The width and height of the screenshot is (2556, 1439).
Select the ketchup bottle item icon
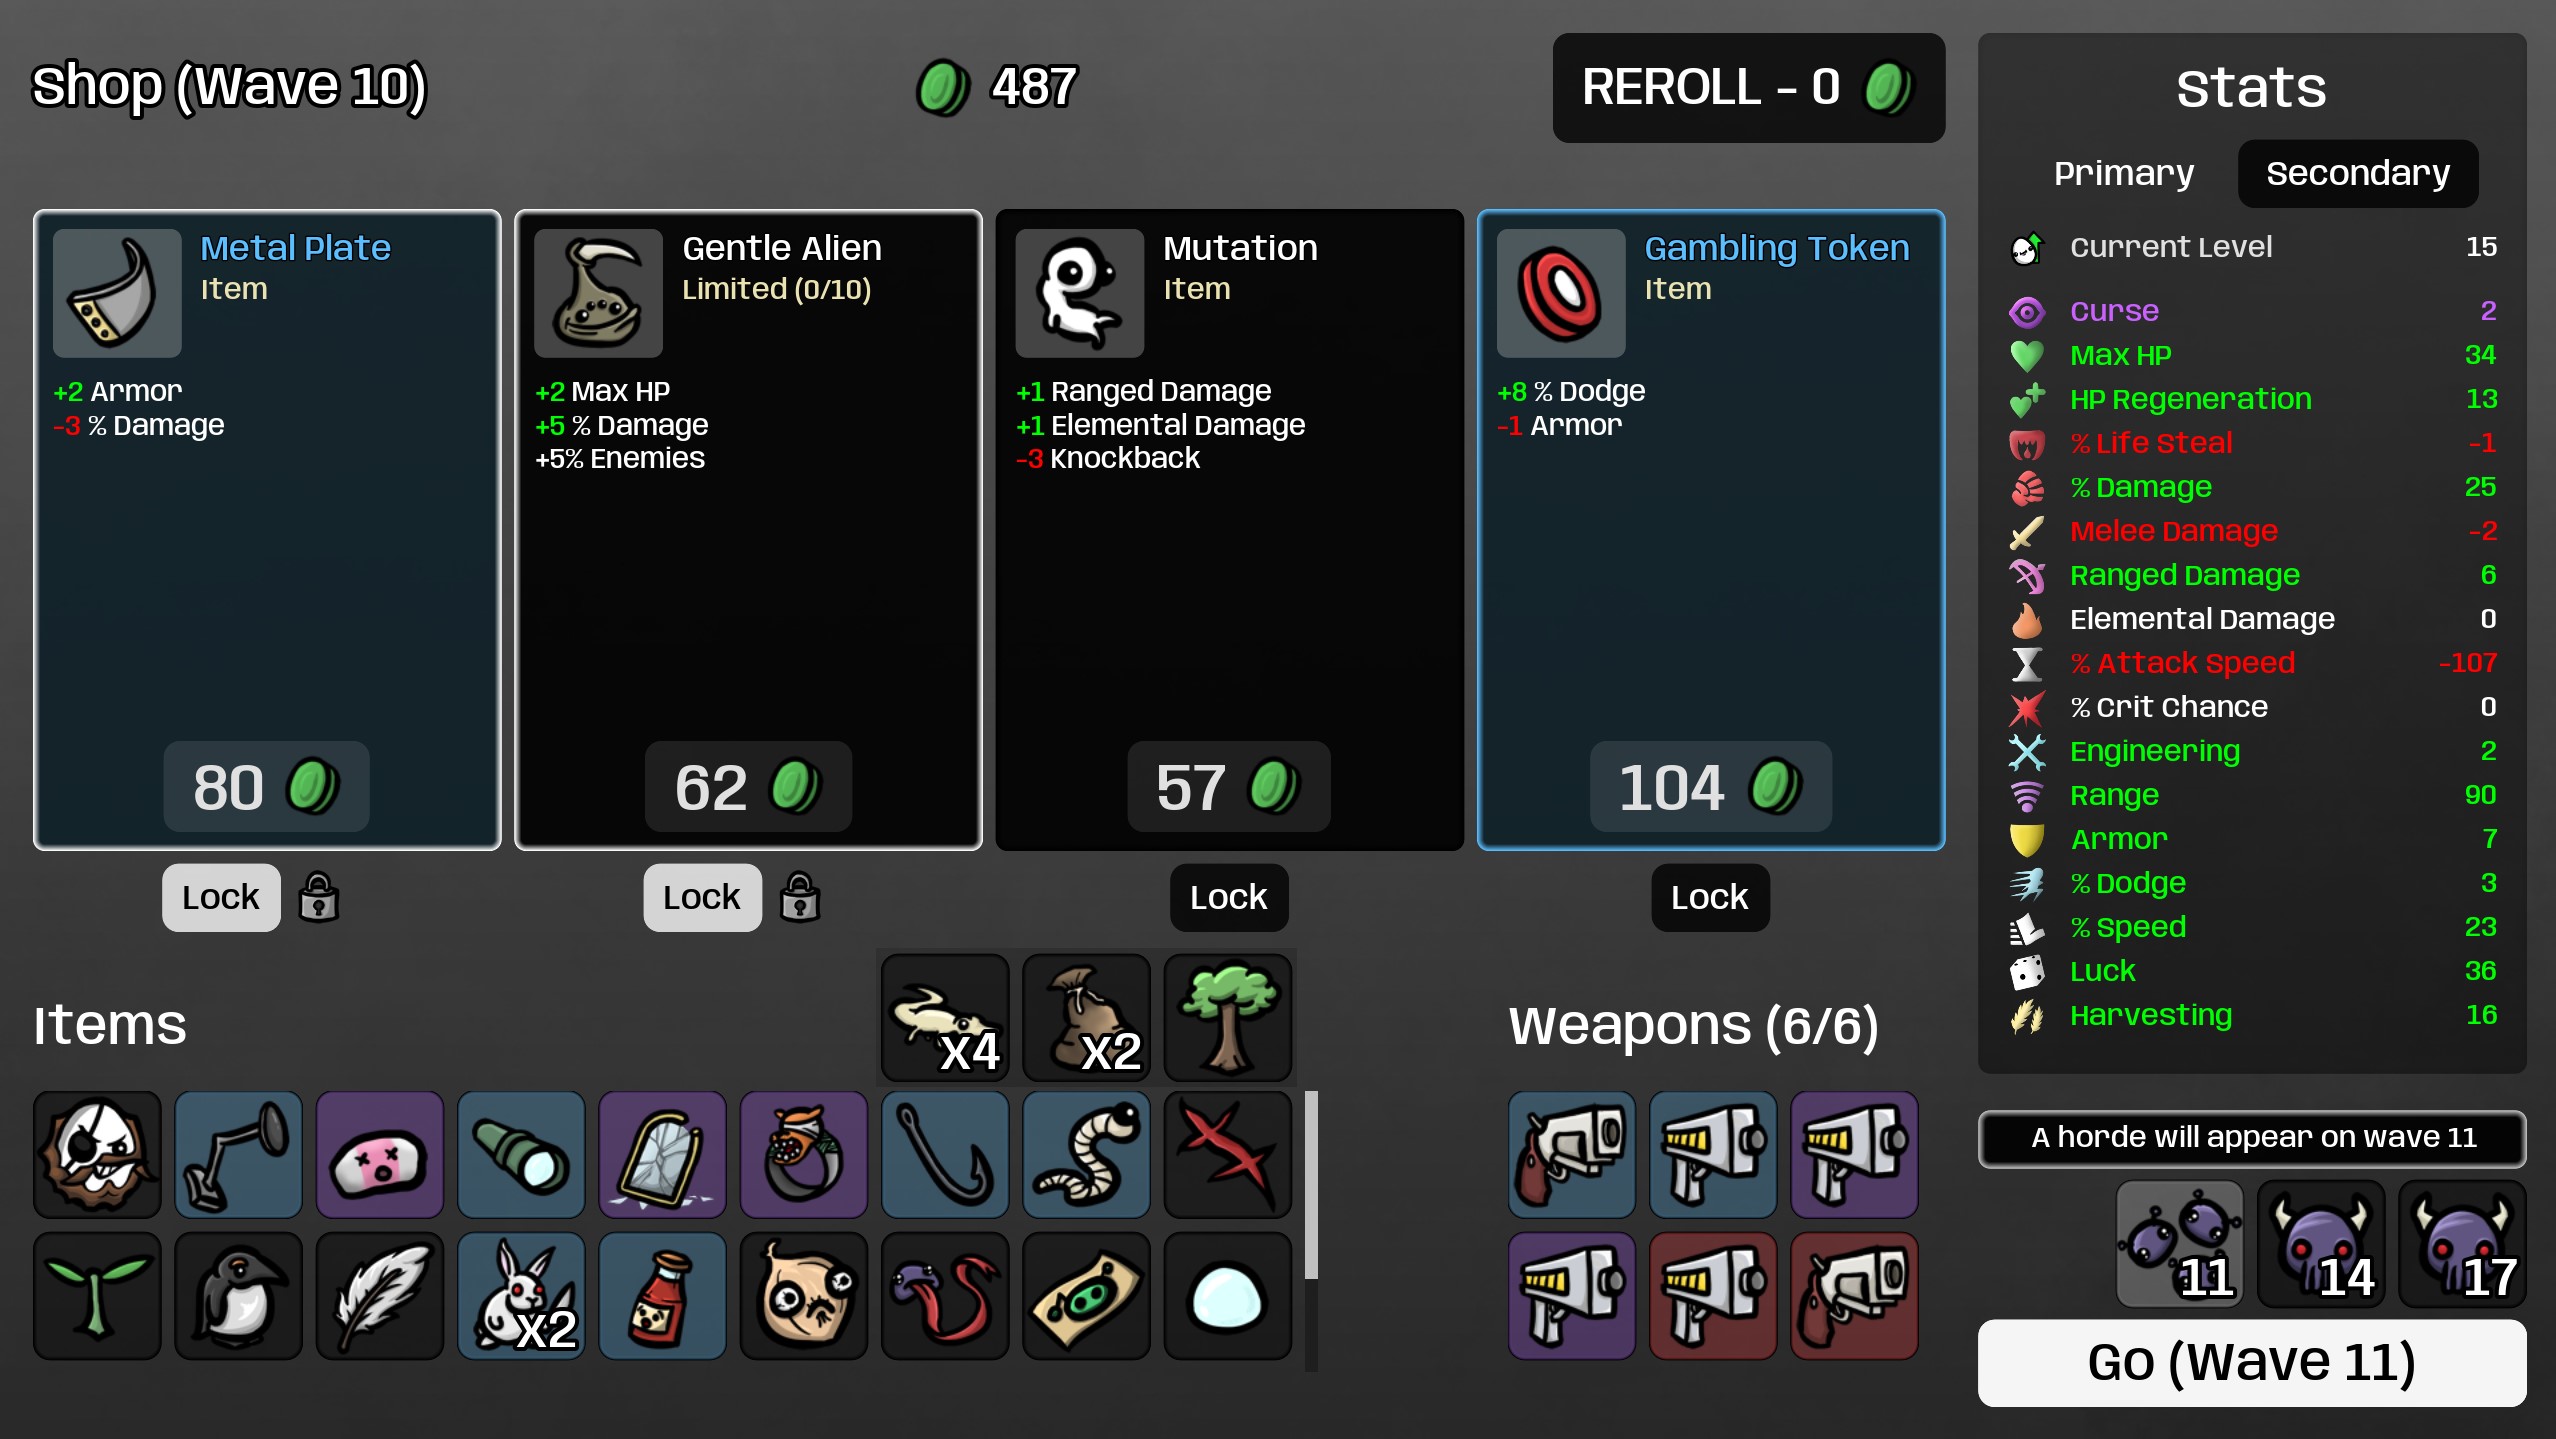662,1296
